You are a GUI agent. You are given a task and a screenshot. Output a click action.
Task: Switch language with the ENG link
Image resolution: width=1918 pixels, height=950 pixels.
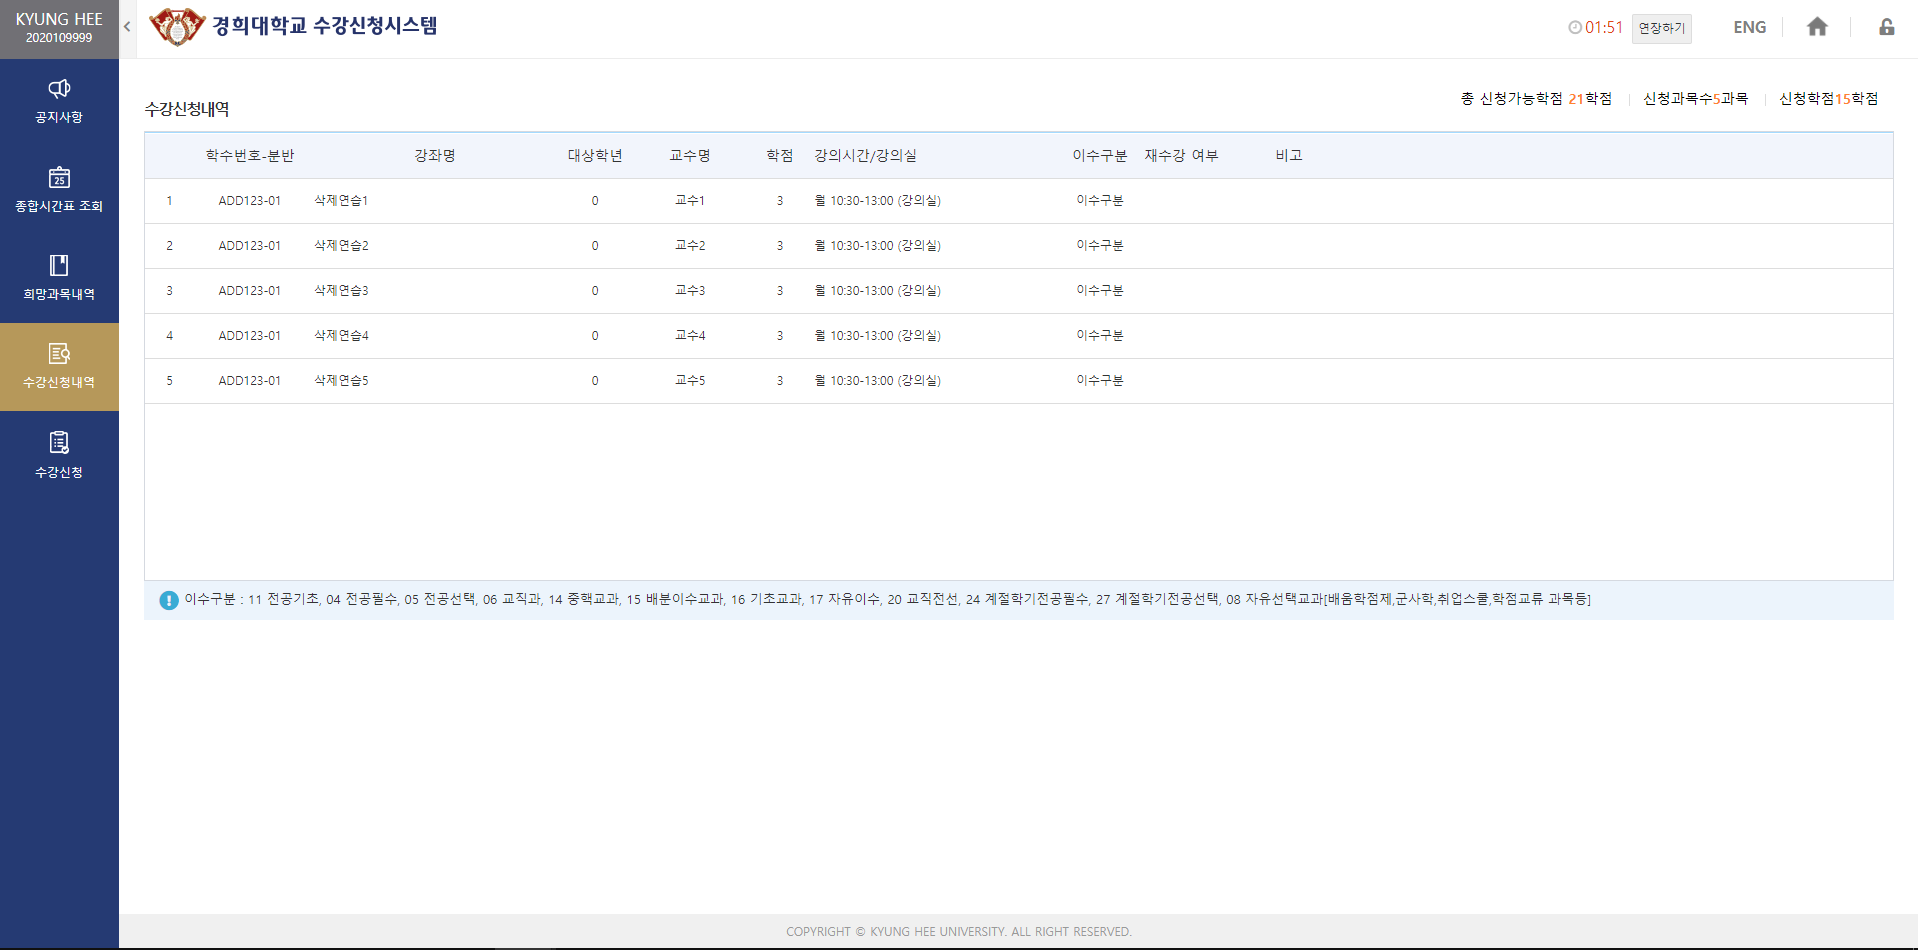point(1749,27)
